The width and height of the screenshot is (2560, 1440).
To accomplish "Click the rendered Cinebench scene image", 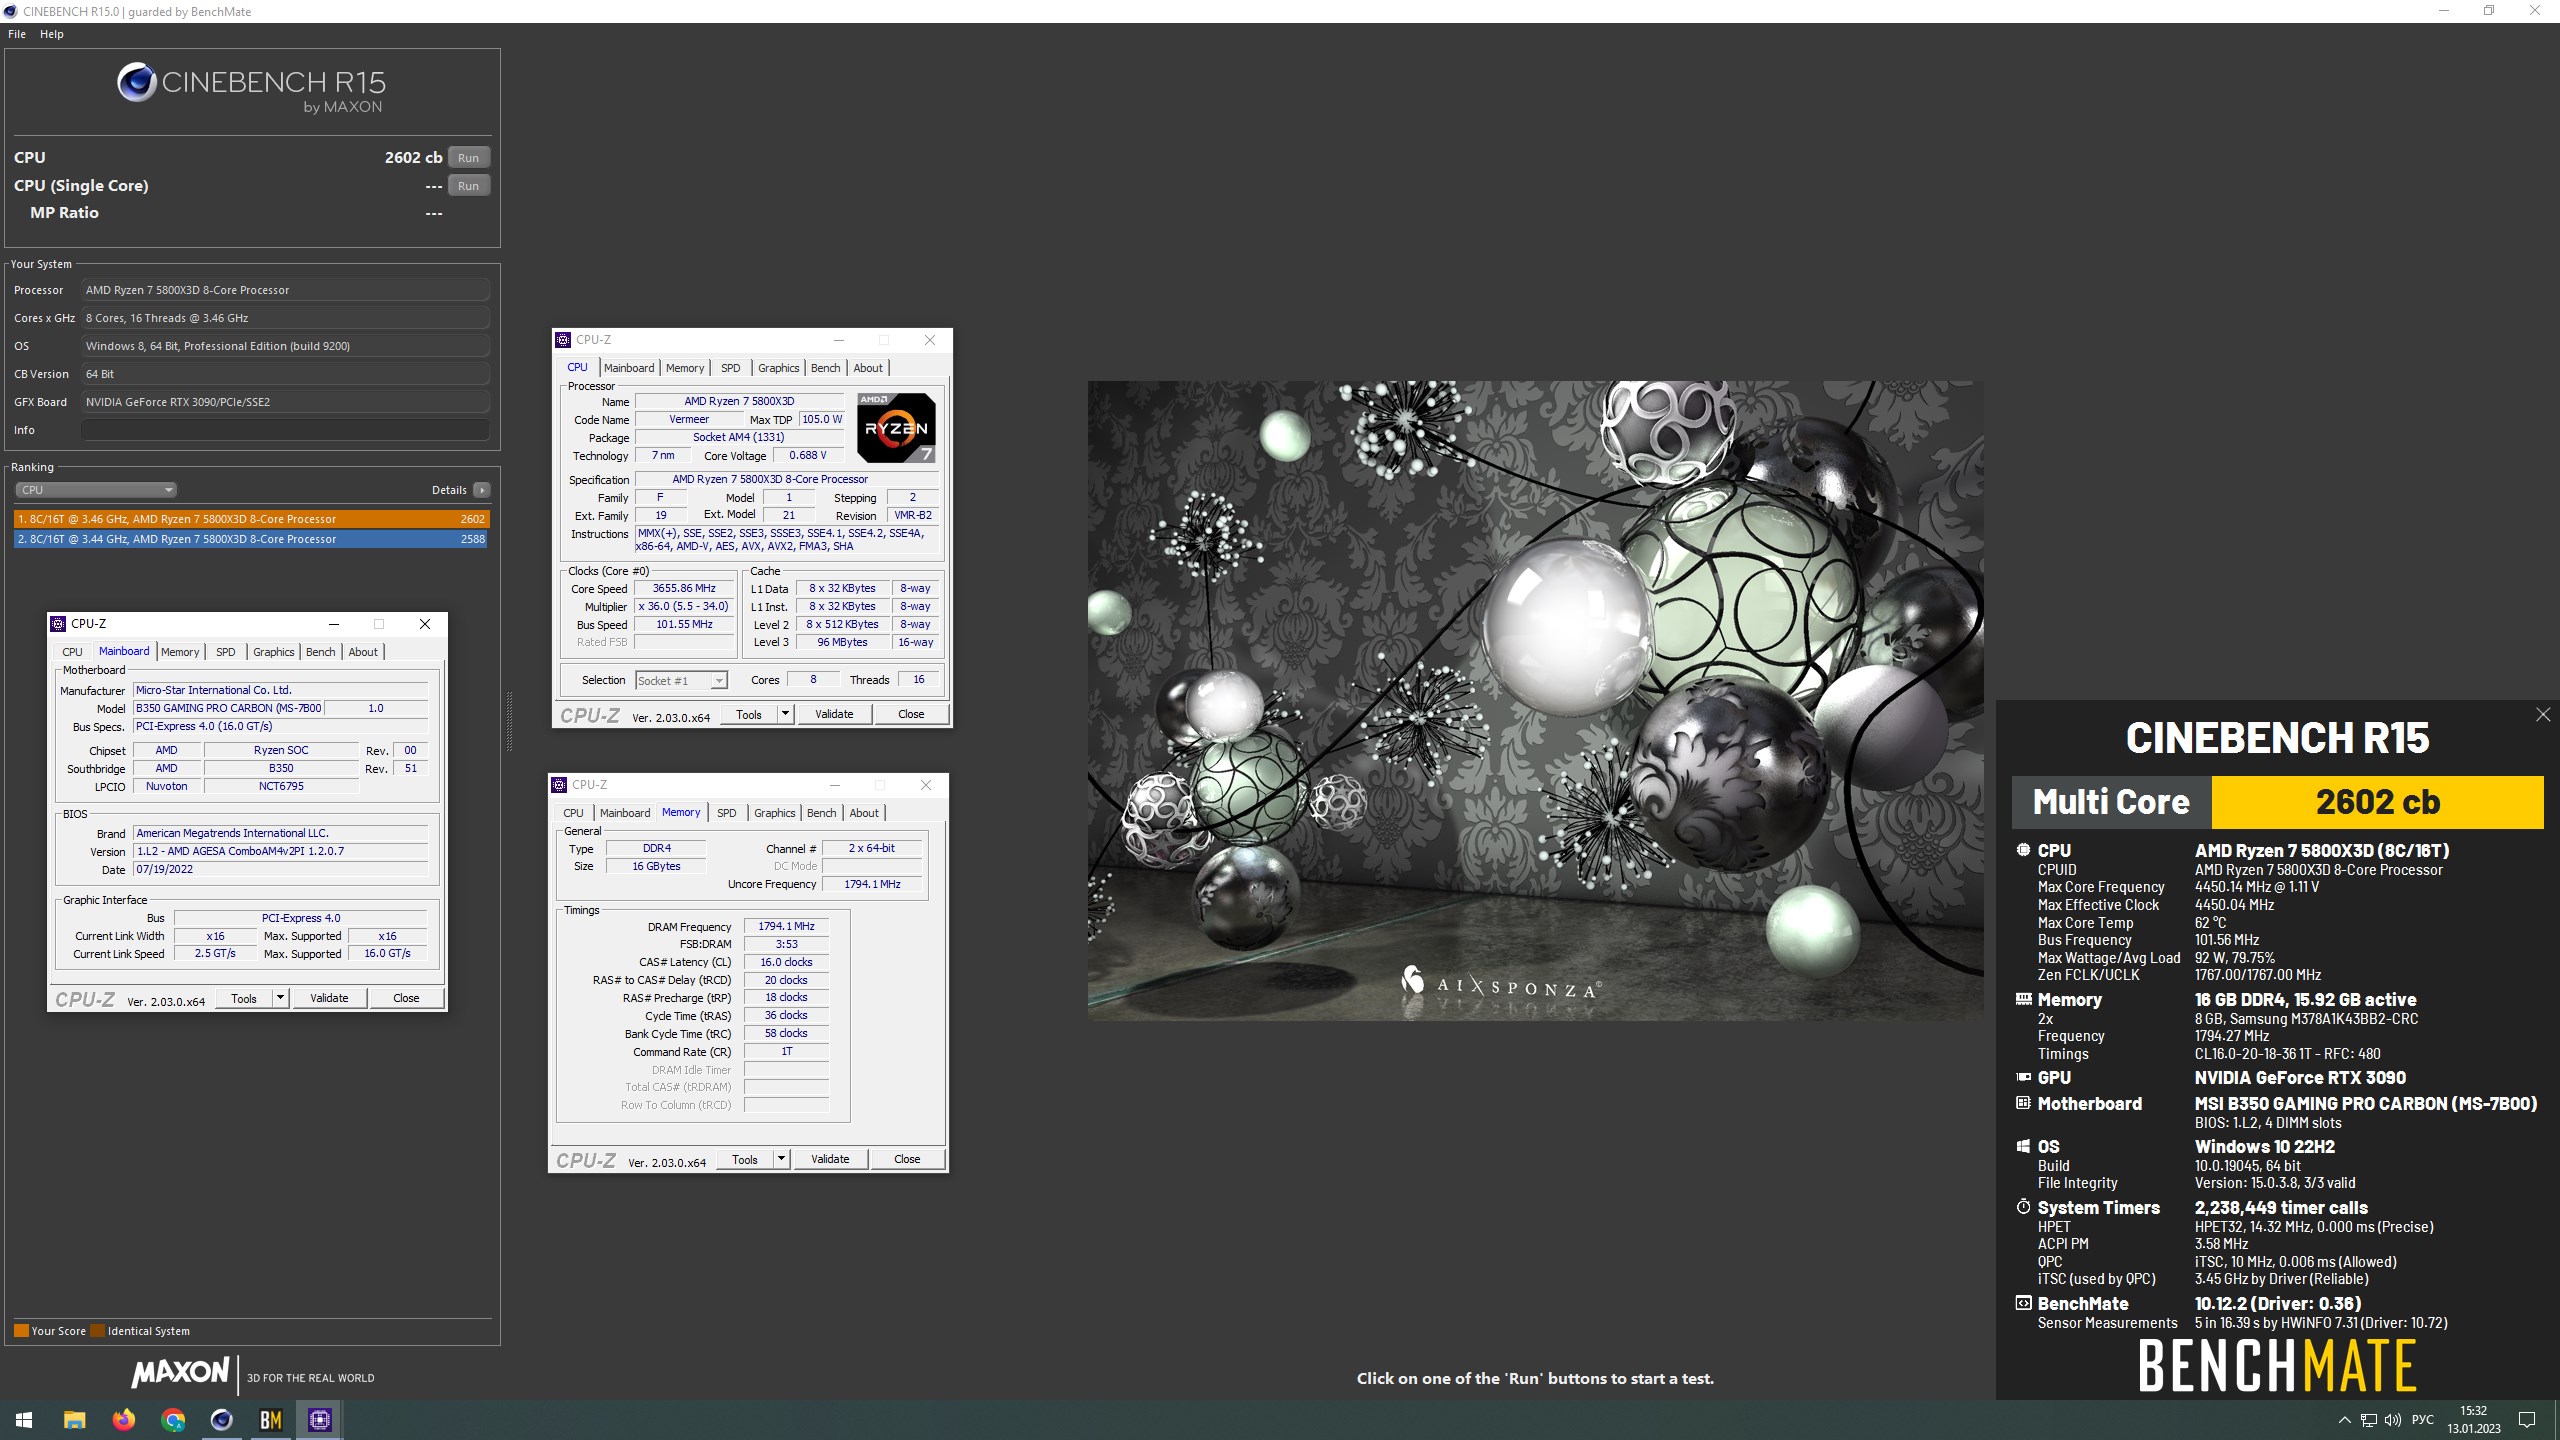I will tap(1535, 700).
